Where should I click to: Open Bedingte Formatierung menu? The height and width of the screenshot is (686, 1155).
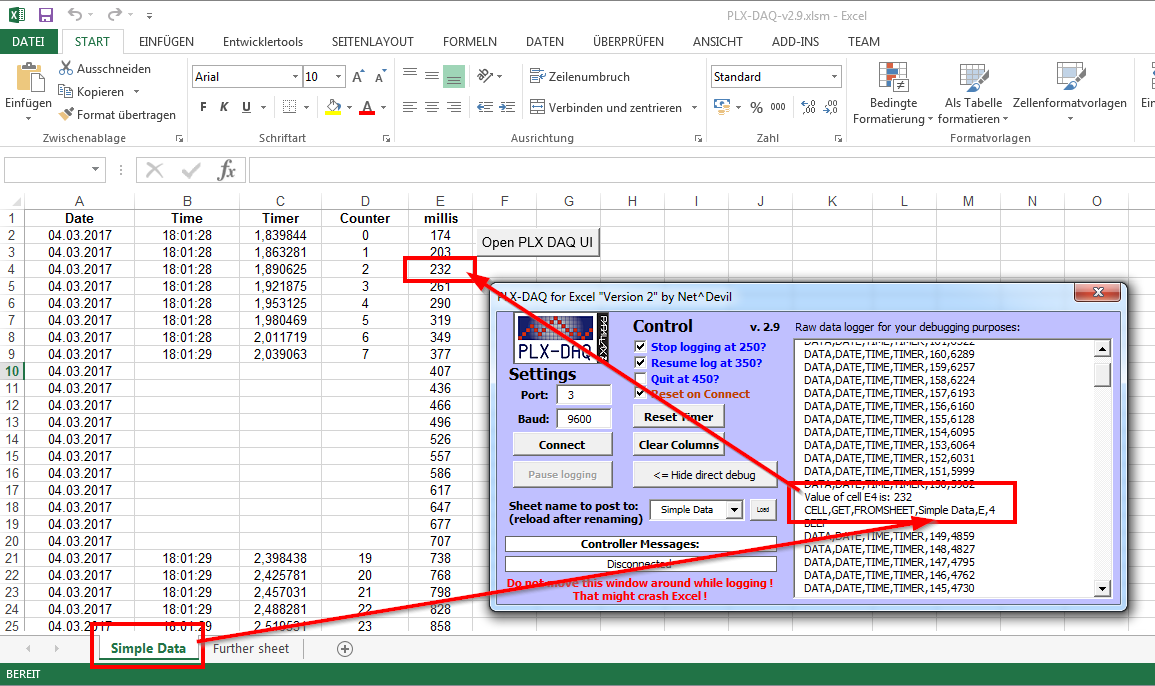893,94
